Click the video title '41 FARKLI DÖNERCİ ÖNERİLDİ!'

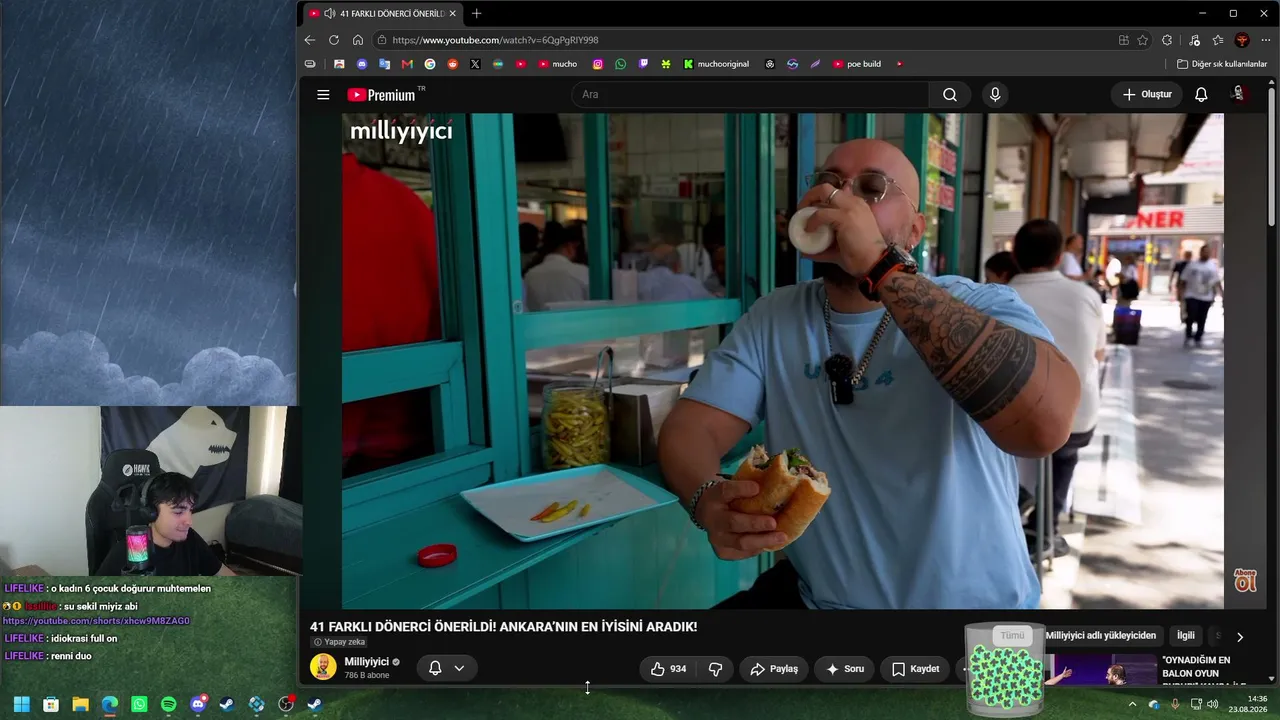coord(503,627)
